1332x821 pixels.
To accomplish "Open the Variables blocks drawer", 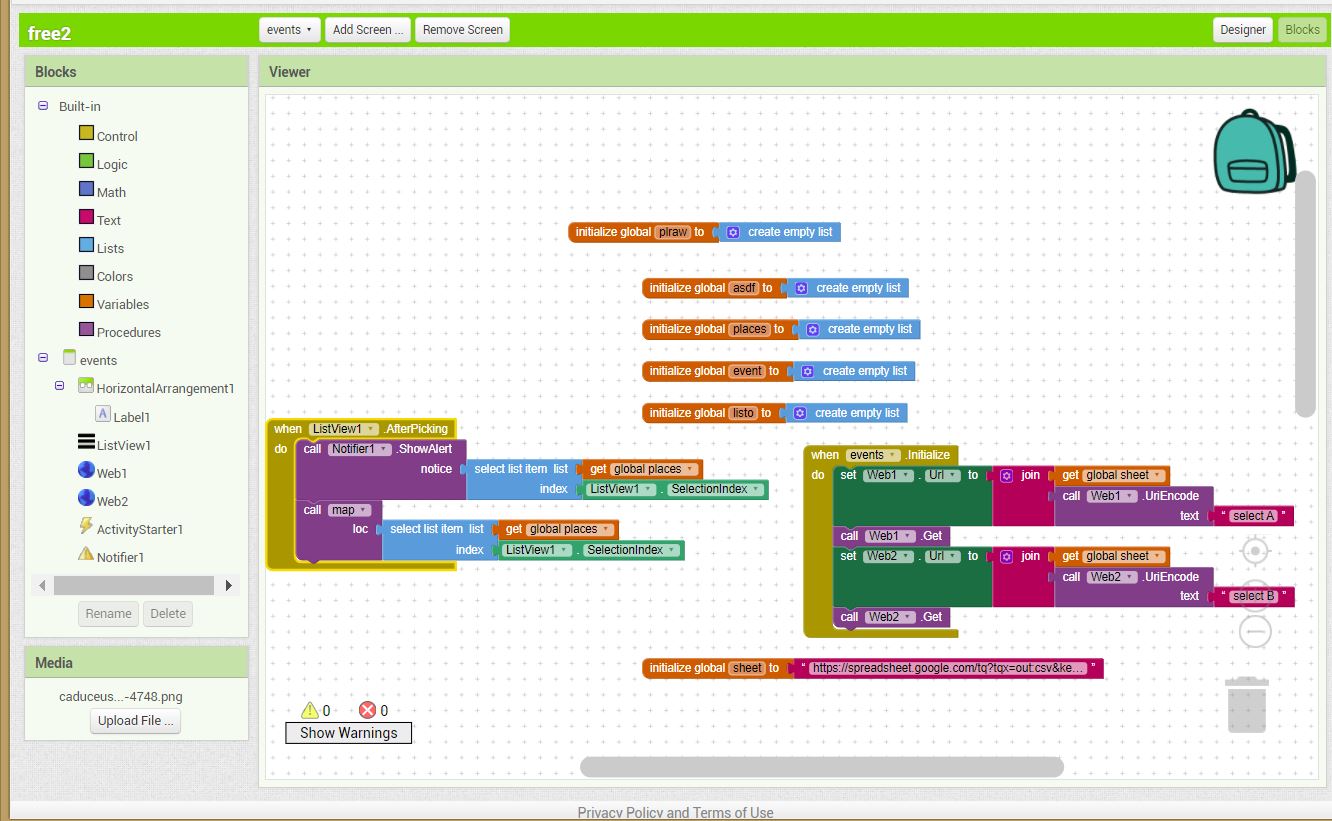I will point(123,304).
